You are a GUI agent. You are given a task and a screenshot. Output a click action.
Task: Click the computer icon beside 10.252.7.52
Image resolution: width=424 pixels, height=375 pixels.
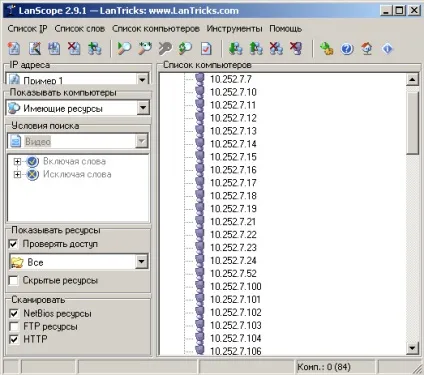[200, 273]
